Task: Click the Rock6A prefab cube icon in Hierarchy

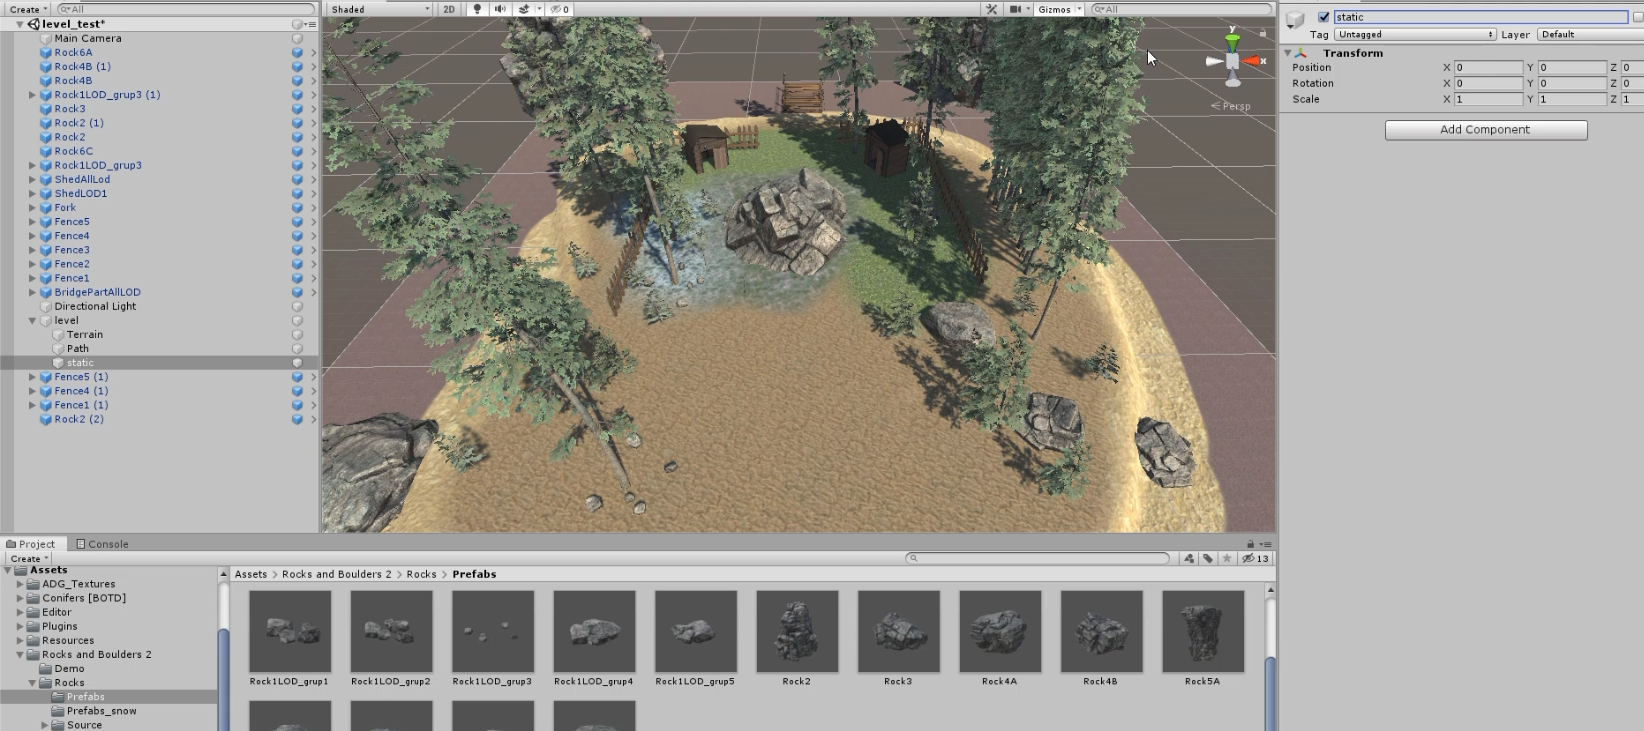Action: [x=46, y=53]
